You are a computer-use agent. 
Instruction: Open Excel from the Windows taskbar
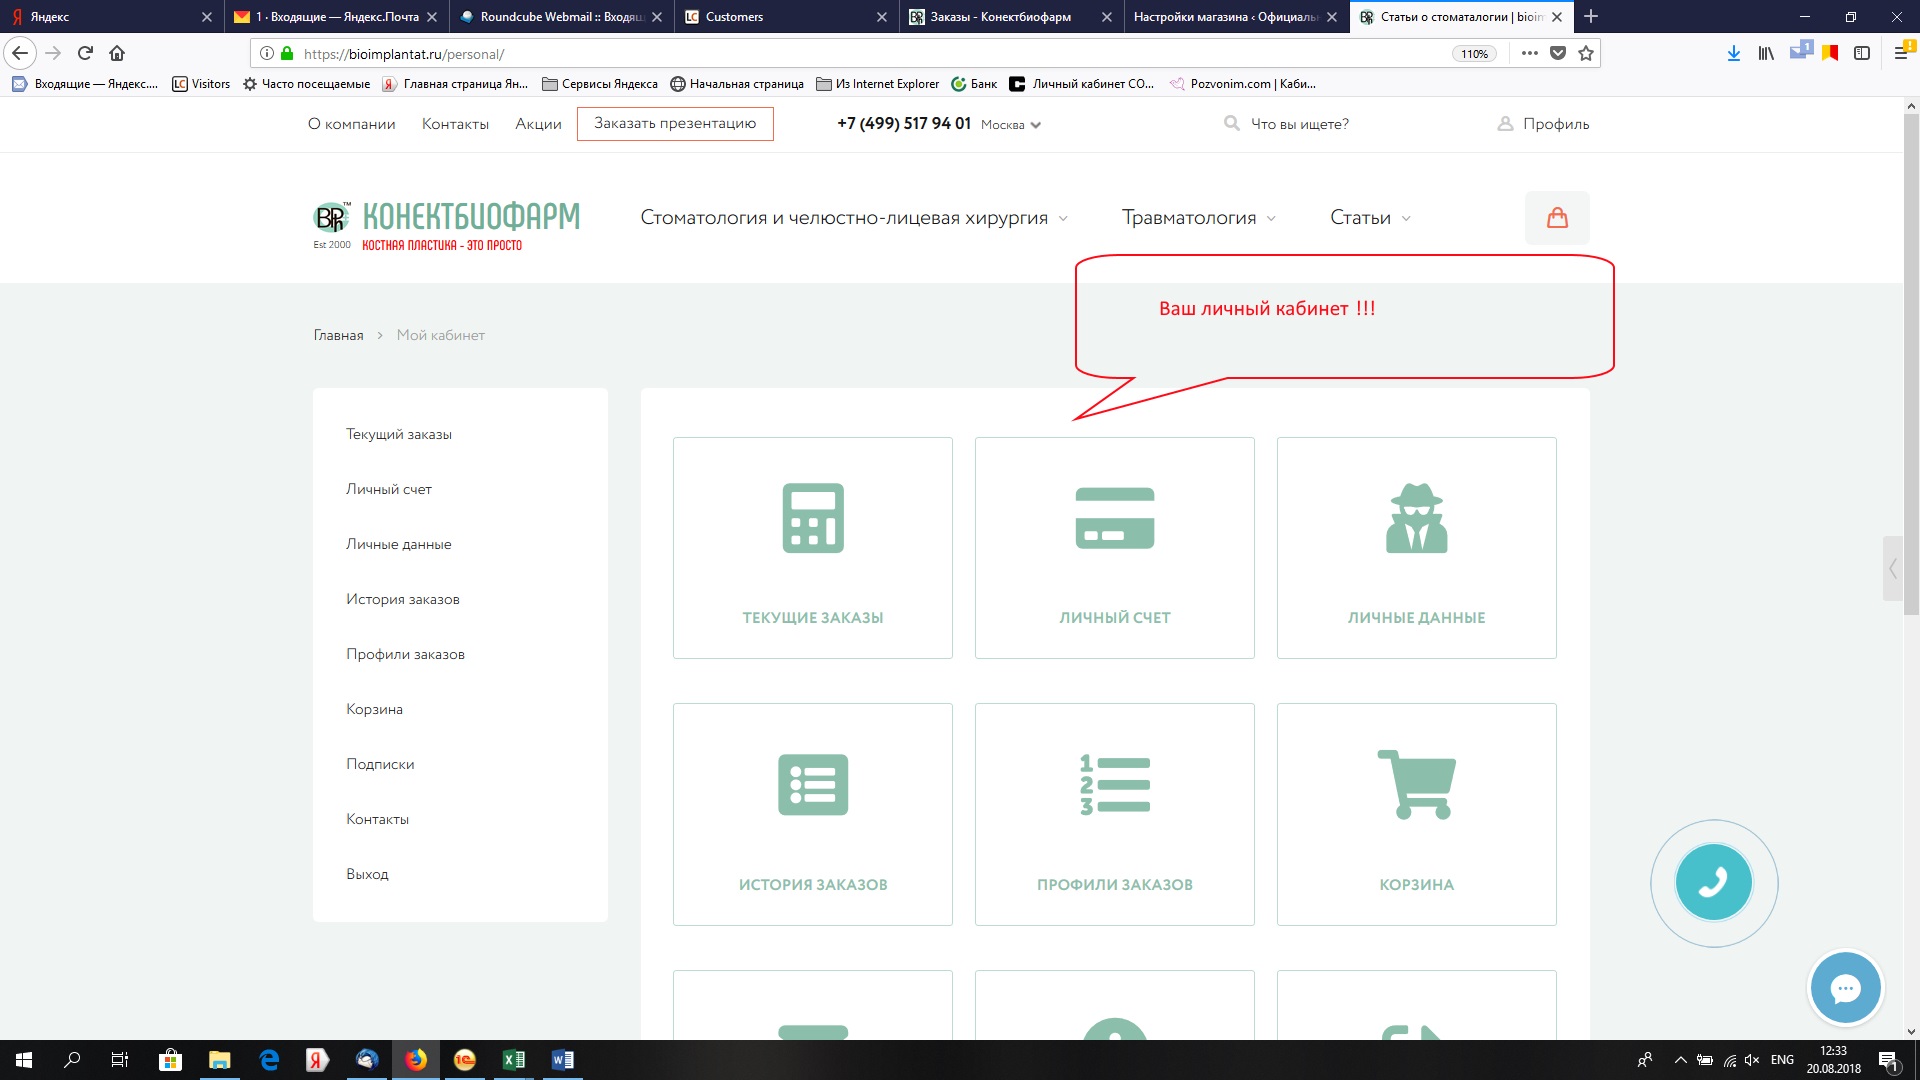pyautogui.click(x=514, y=1060)
